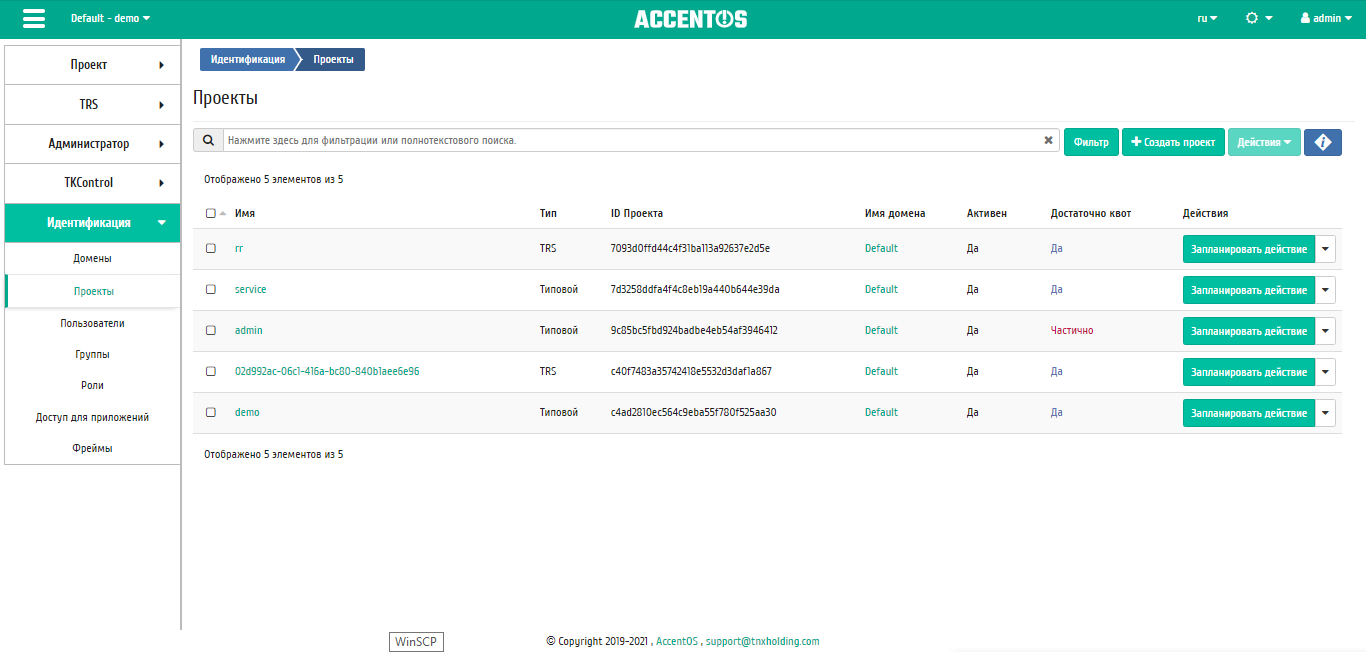Viewport: 1366px width, 652px height.
Task: Open the Пользователи menu item
Action: click(92, 323)
